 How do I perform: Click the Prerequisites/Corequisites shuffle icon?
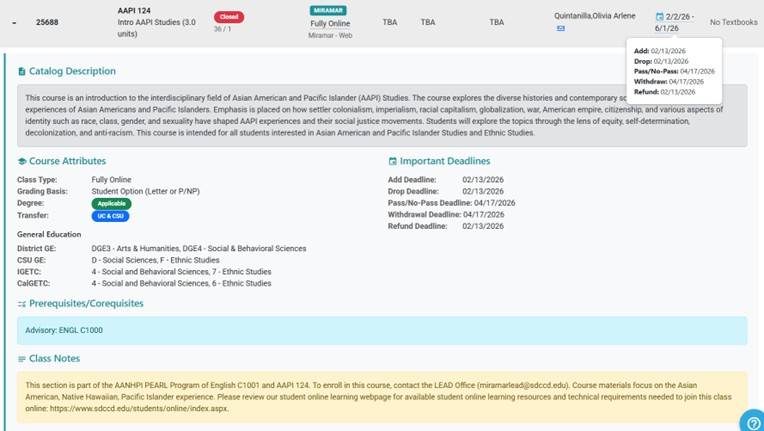(21, 304)
